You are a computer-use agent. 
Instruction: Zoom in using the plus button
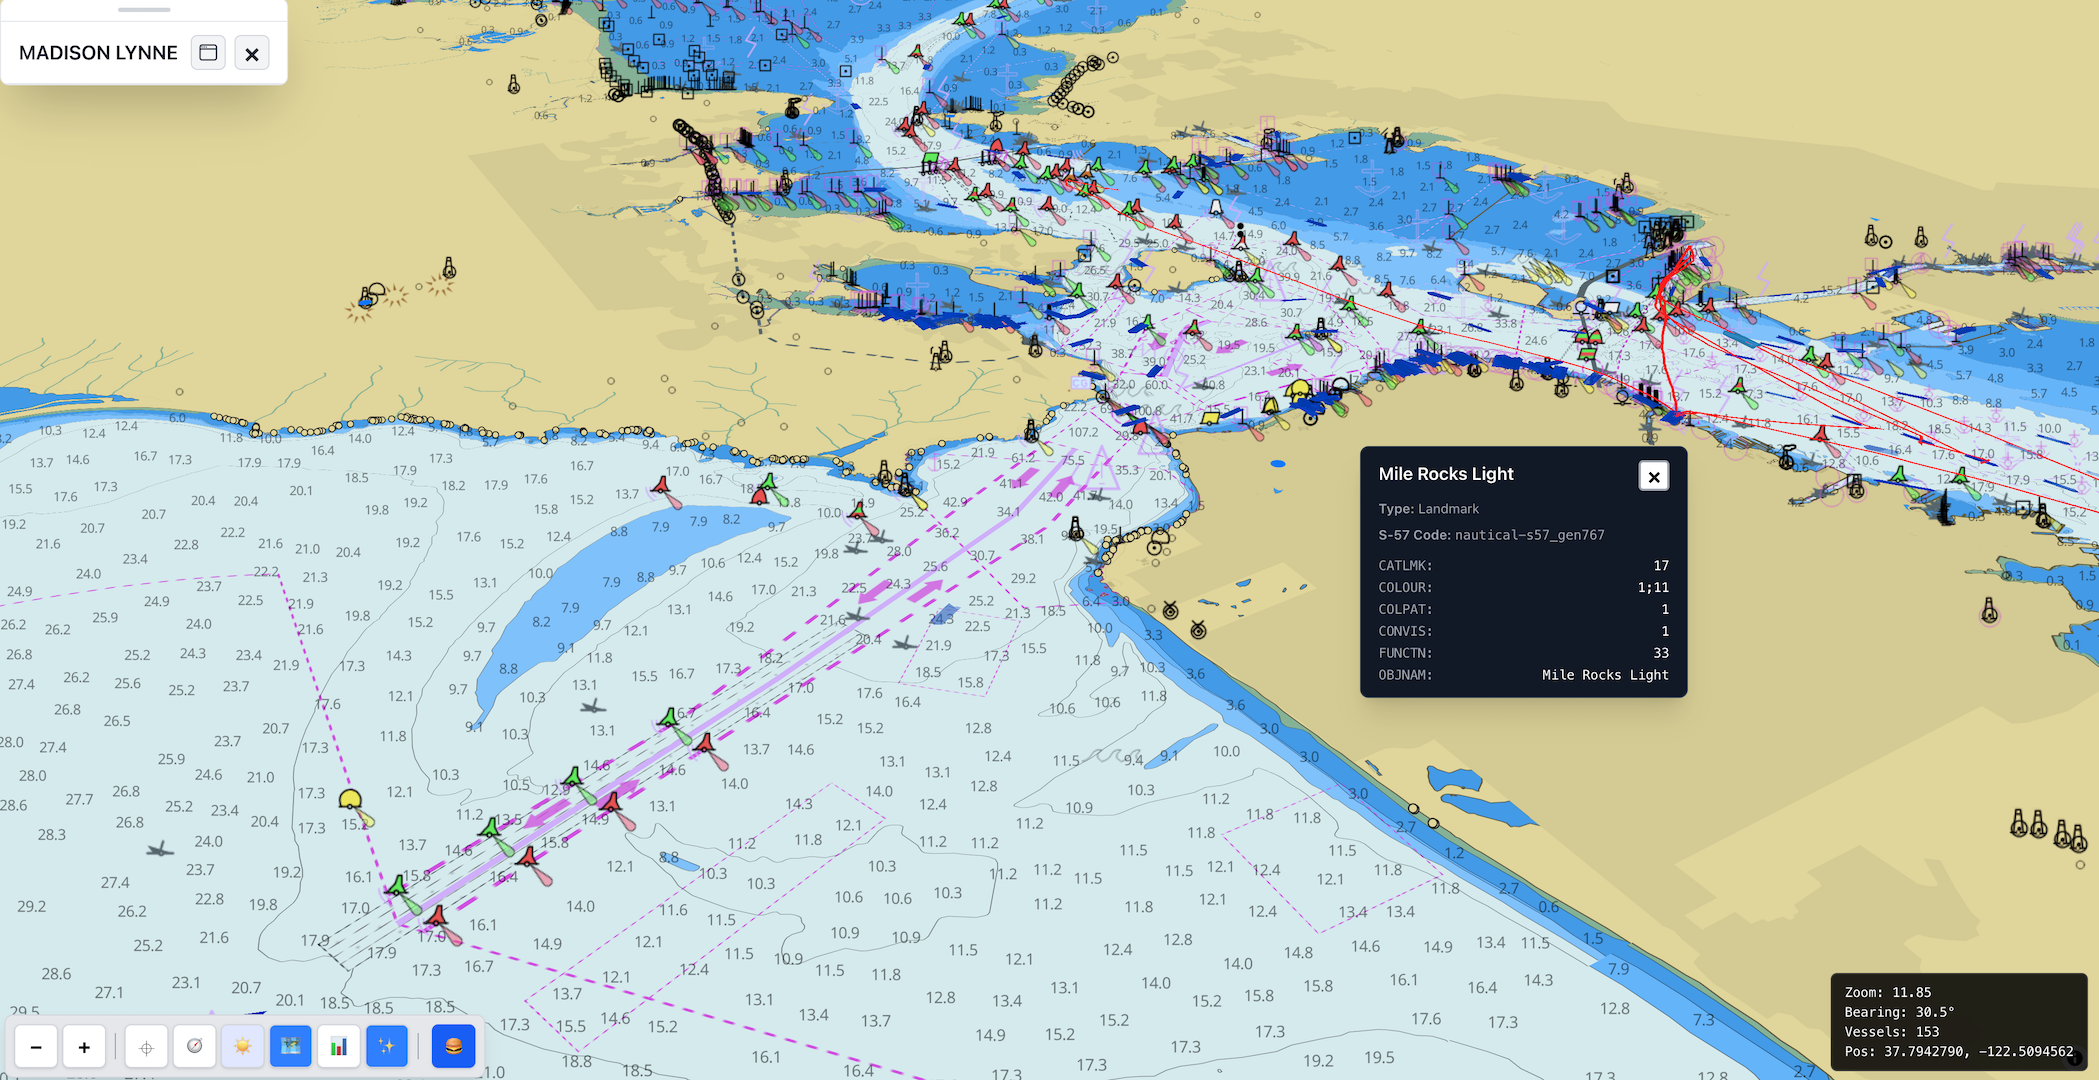pos(84,1046)
